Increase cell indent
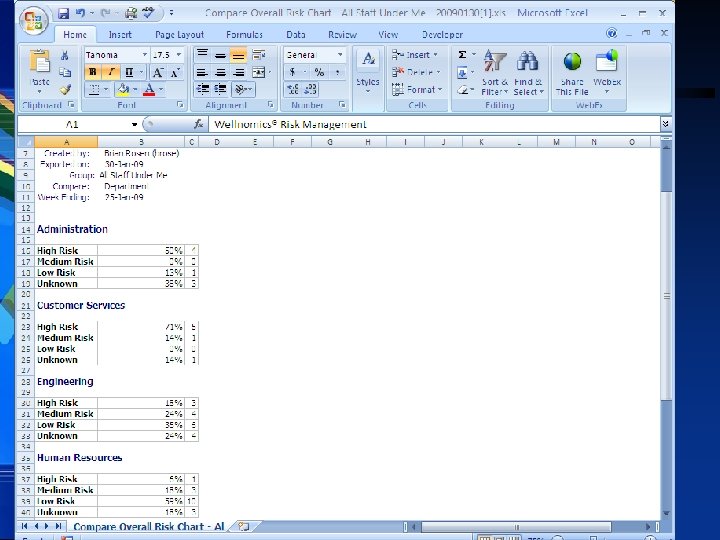 [220, 89]
